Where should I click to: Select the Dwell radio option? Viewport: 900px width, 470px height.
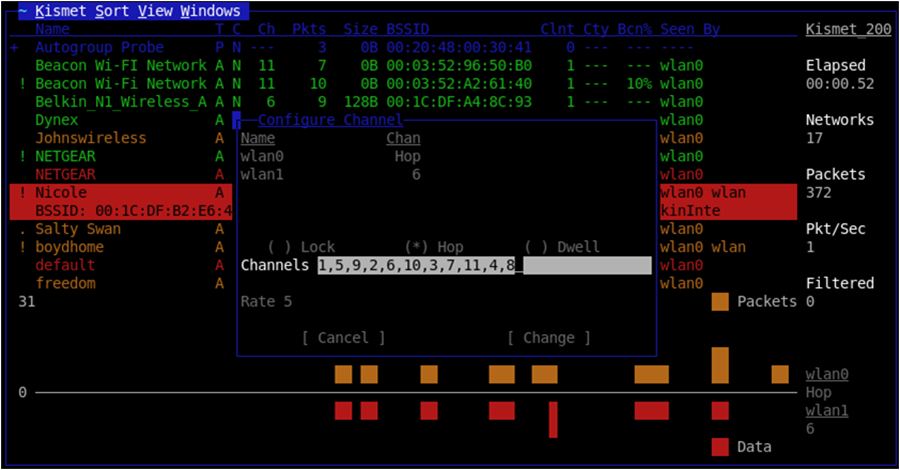click(x=562, y=247)
